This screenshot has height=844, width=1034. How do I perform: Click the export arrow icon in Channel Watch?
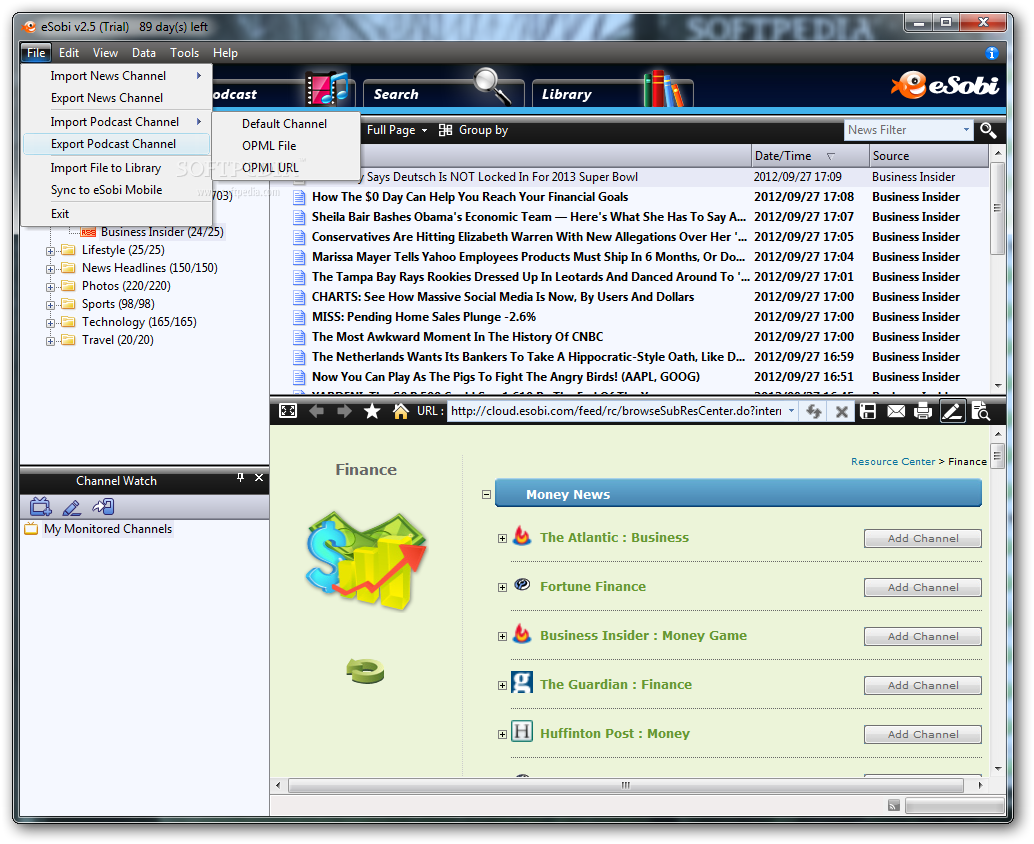coord(104,506)
